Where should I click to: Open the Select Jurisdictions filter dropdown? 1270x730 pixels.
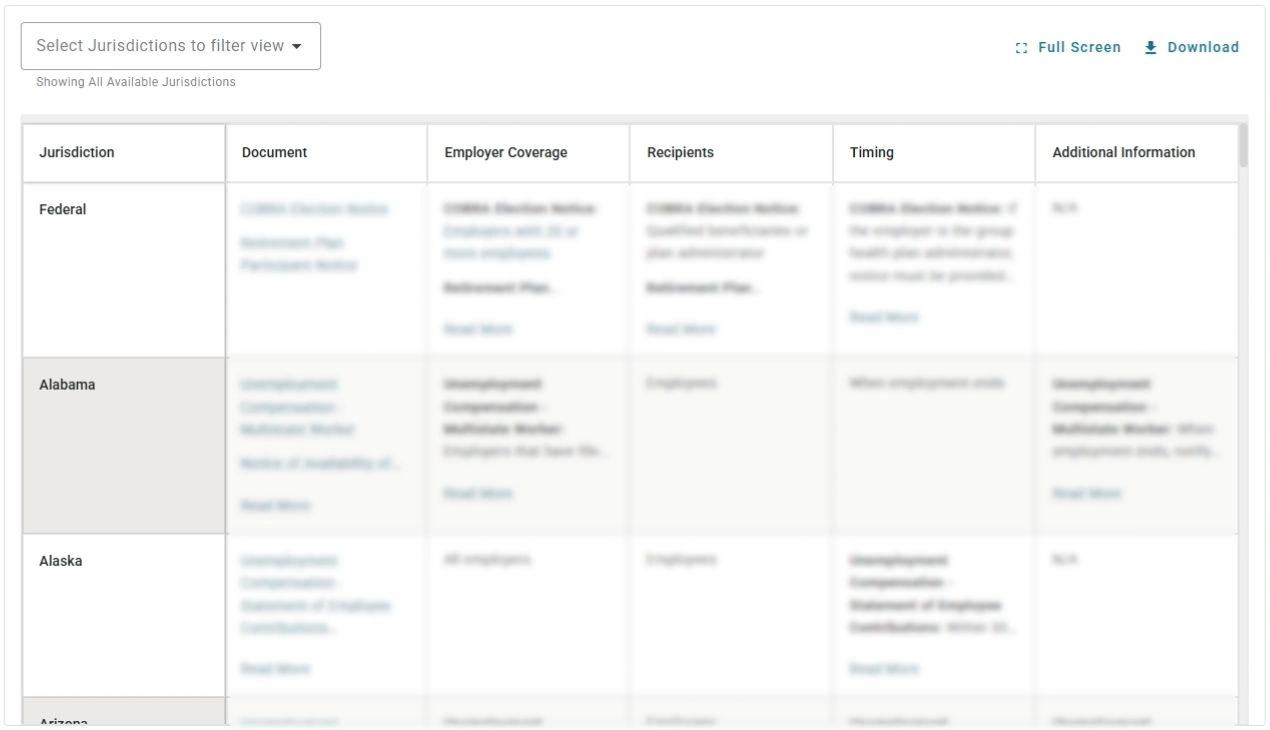pos(170,45)
